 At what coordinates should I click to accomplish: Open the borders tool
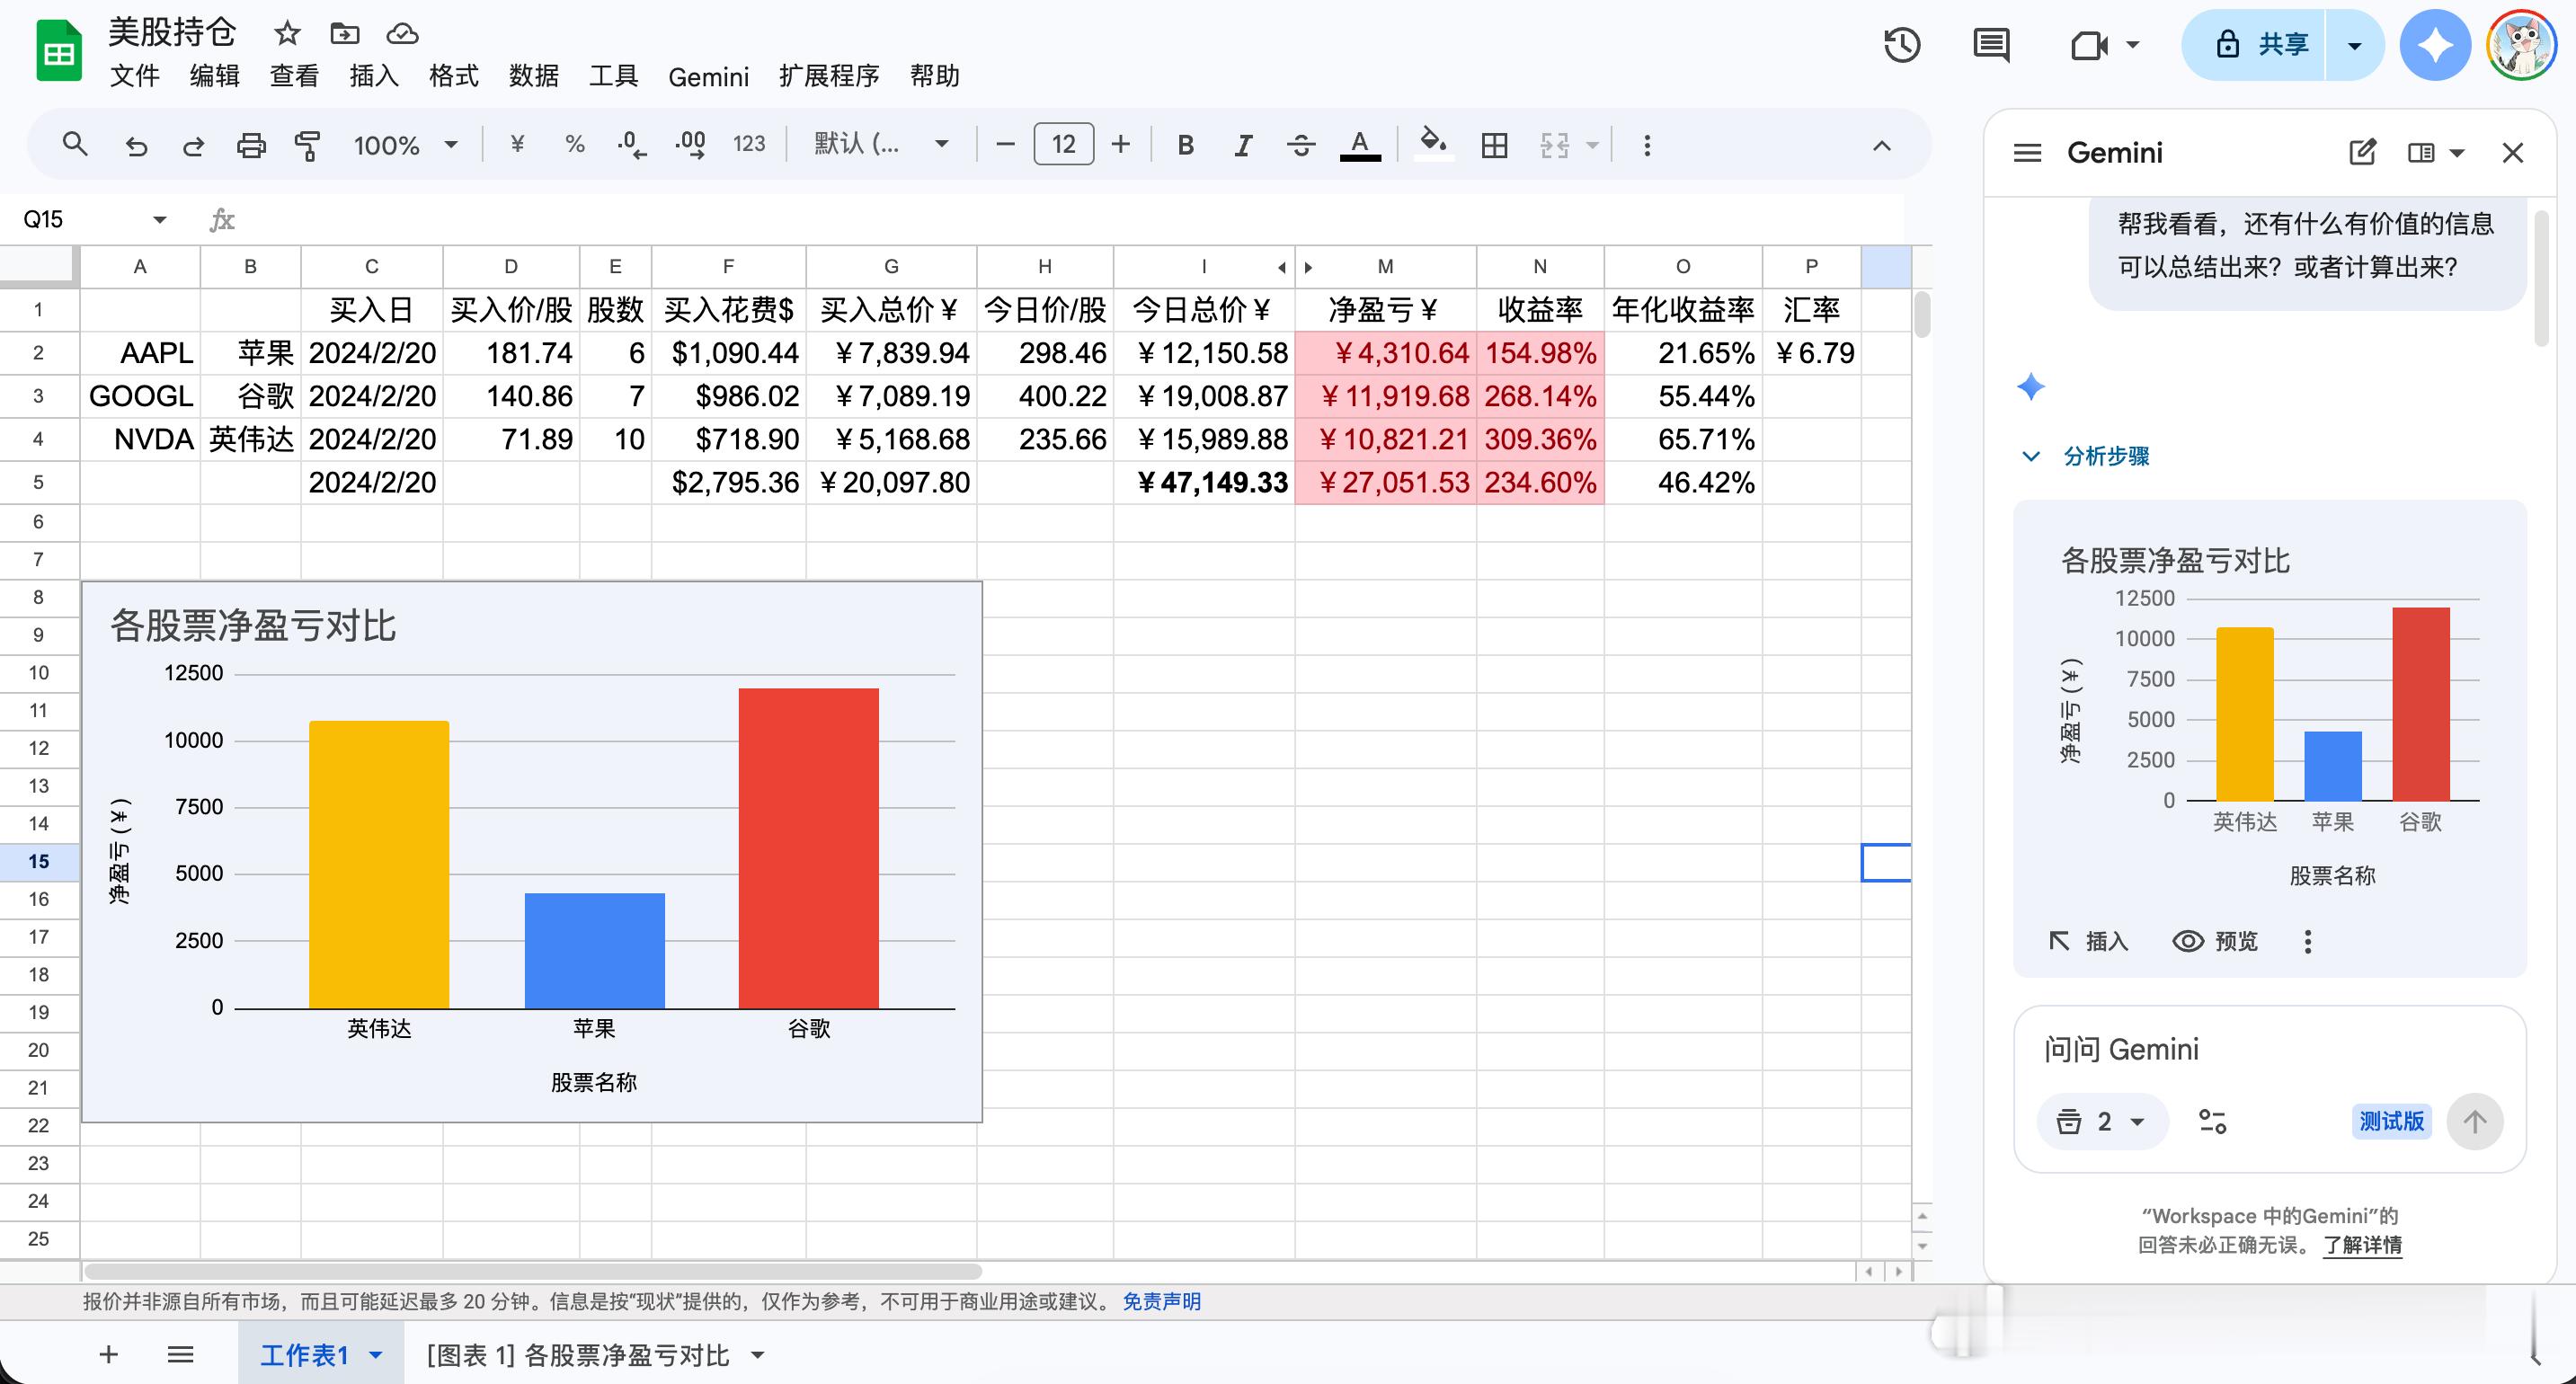pos(1495,146)
